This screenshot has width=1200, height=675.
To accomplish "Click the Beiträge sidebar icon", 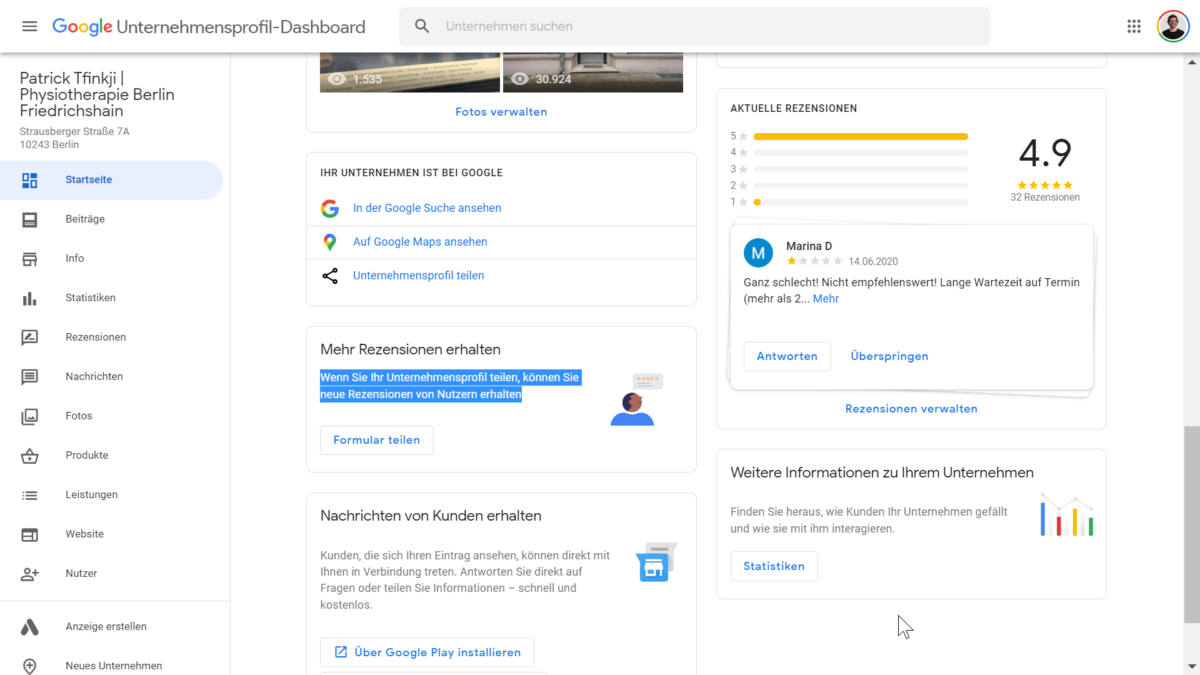I will tap(30, 219).
